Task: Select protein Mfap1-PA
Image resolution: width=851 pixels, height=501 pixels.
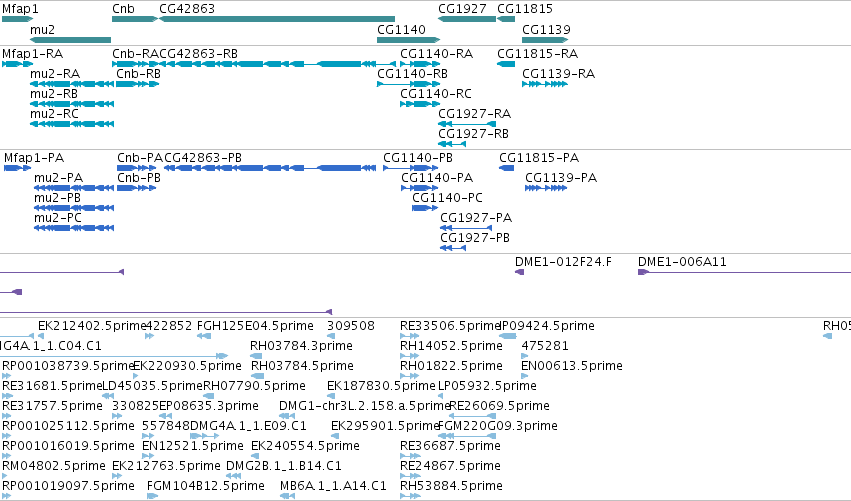Action: point(17,168)
